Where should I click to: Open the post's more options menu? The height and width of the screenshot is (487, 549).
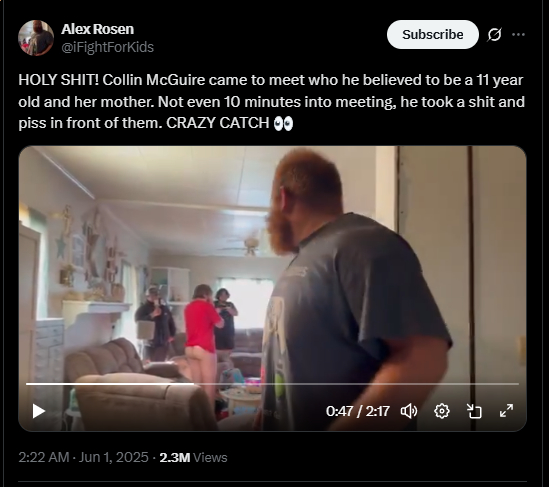518,34
